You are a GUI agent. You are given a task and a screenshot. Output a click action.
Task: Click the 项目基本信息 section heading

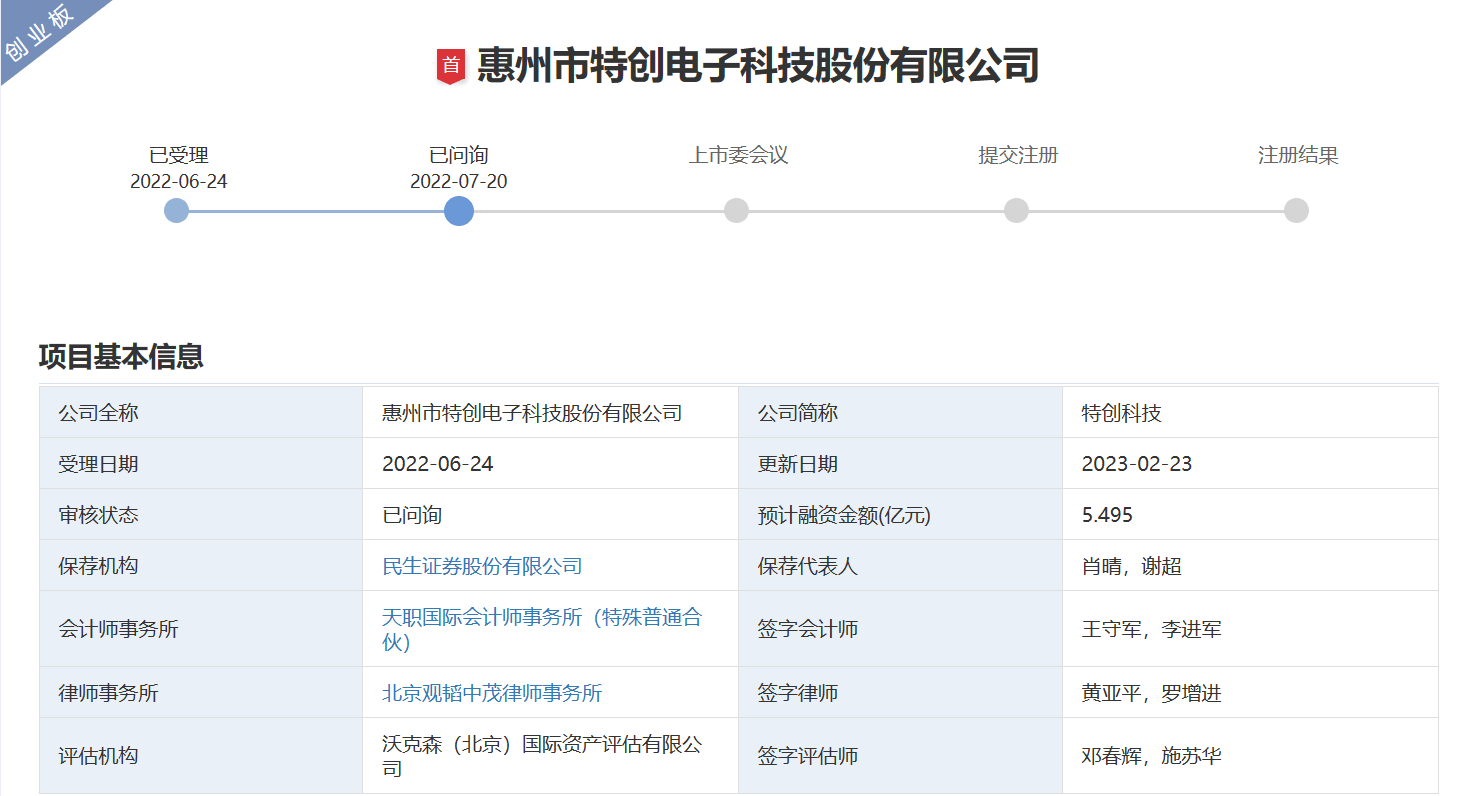(x=121, y=356)
